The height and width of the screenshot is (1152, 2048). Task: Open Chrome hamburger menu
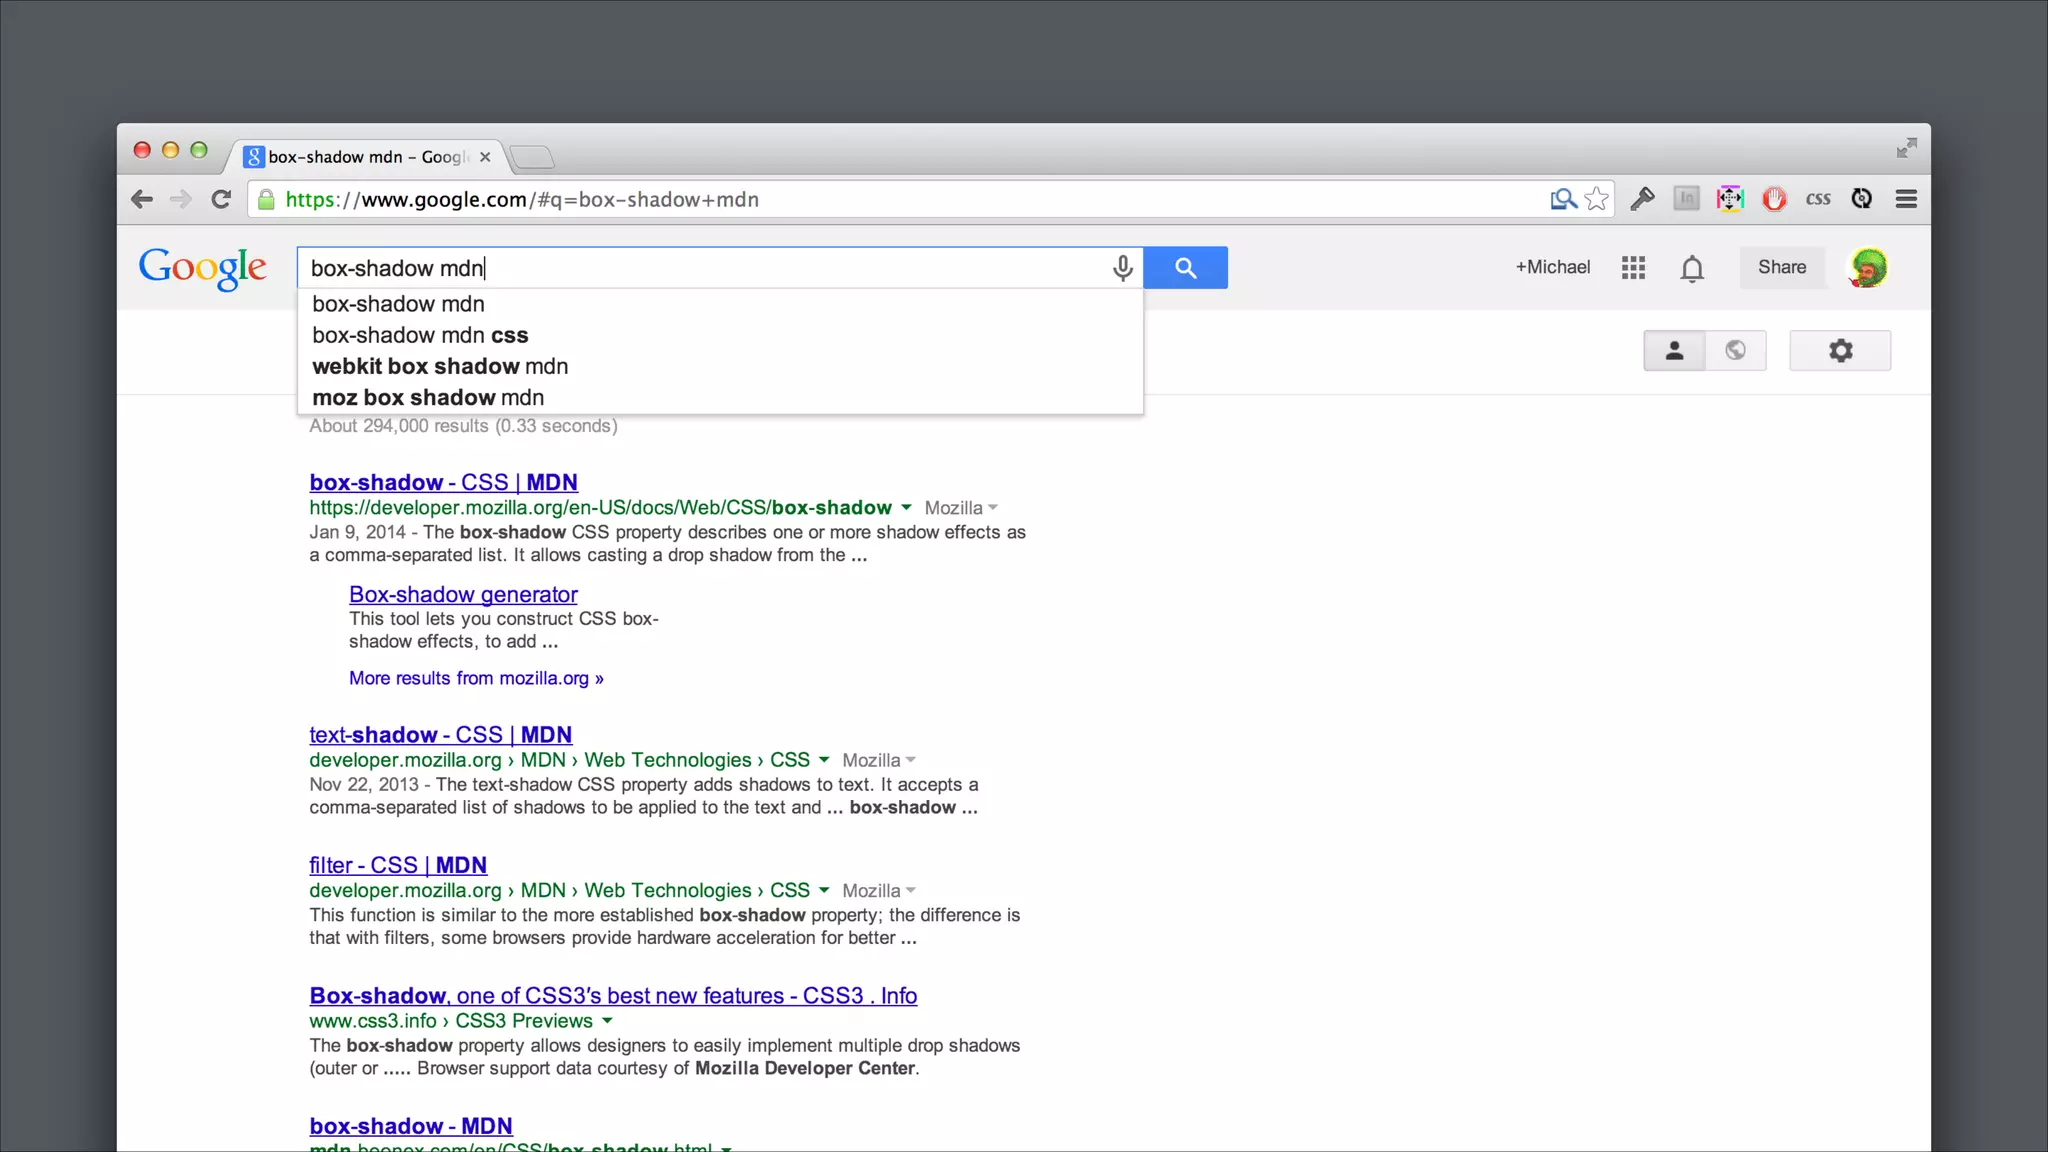click(x=1906, y=199)
